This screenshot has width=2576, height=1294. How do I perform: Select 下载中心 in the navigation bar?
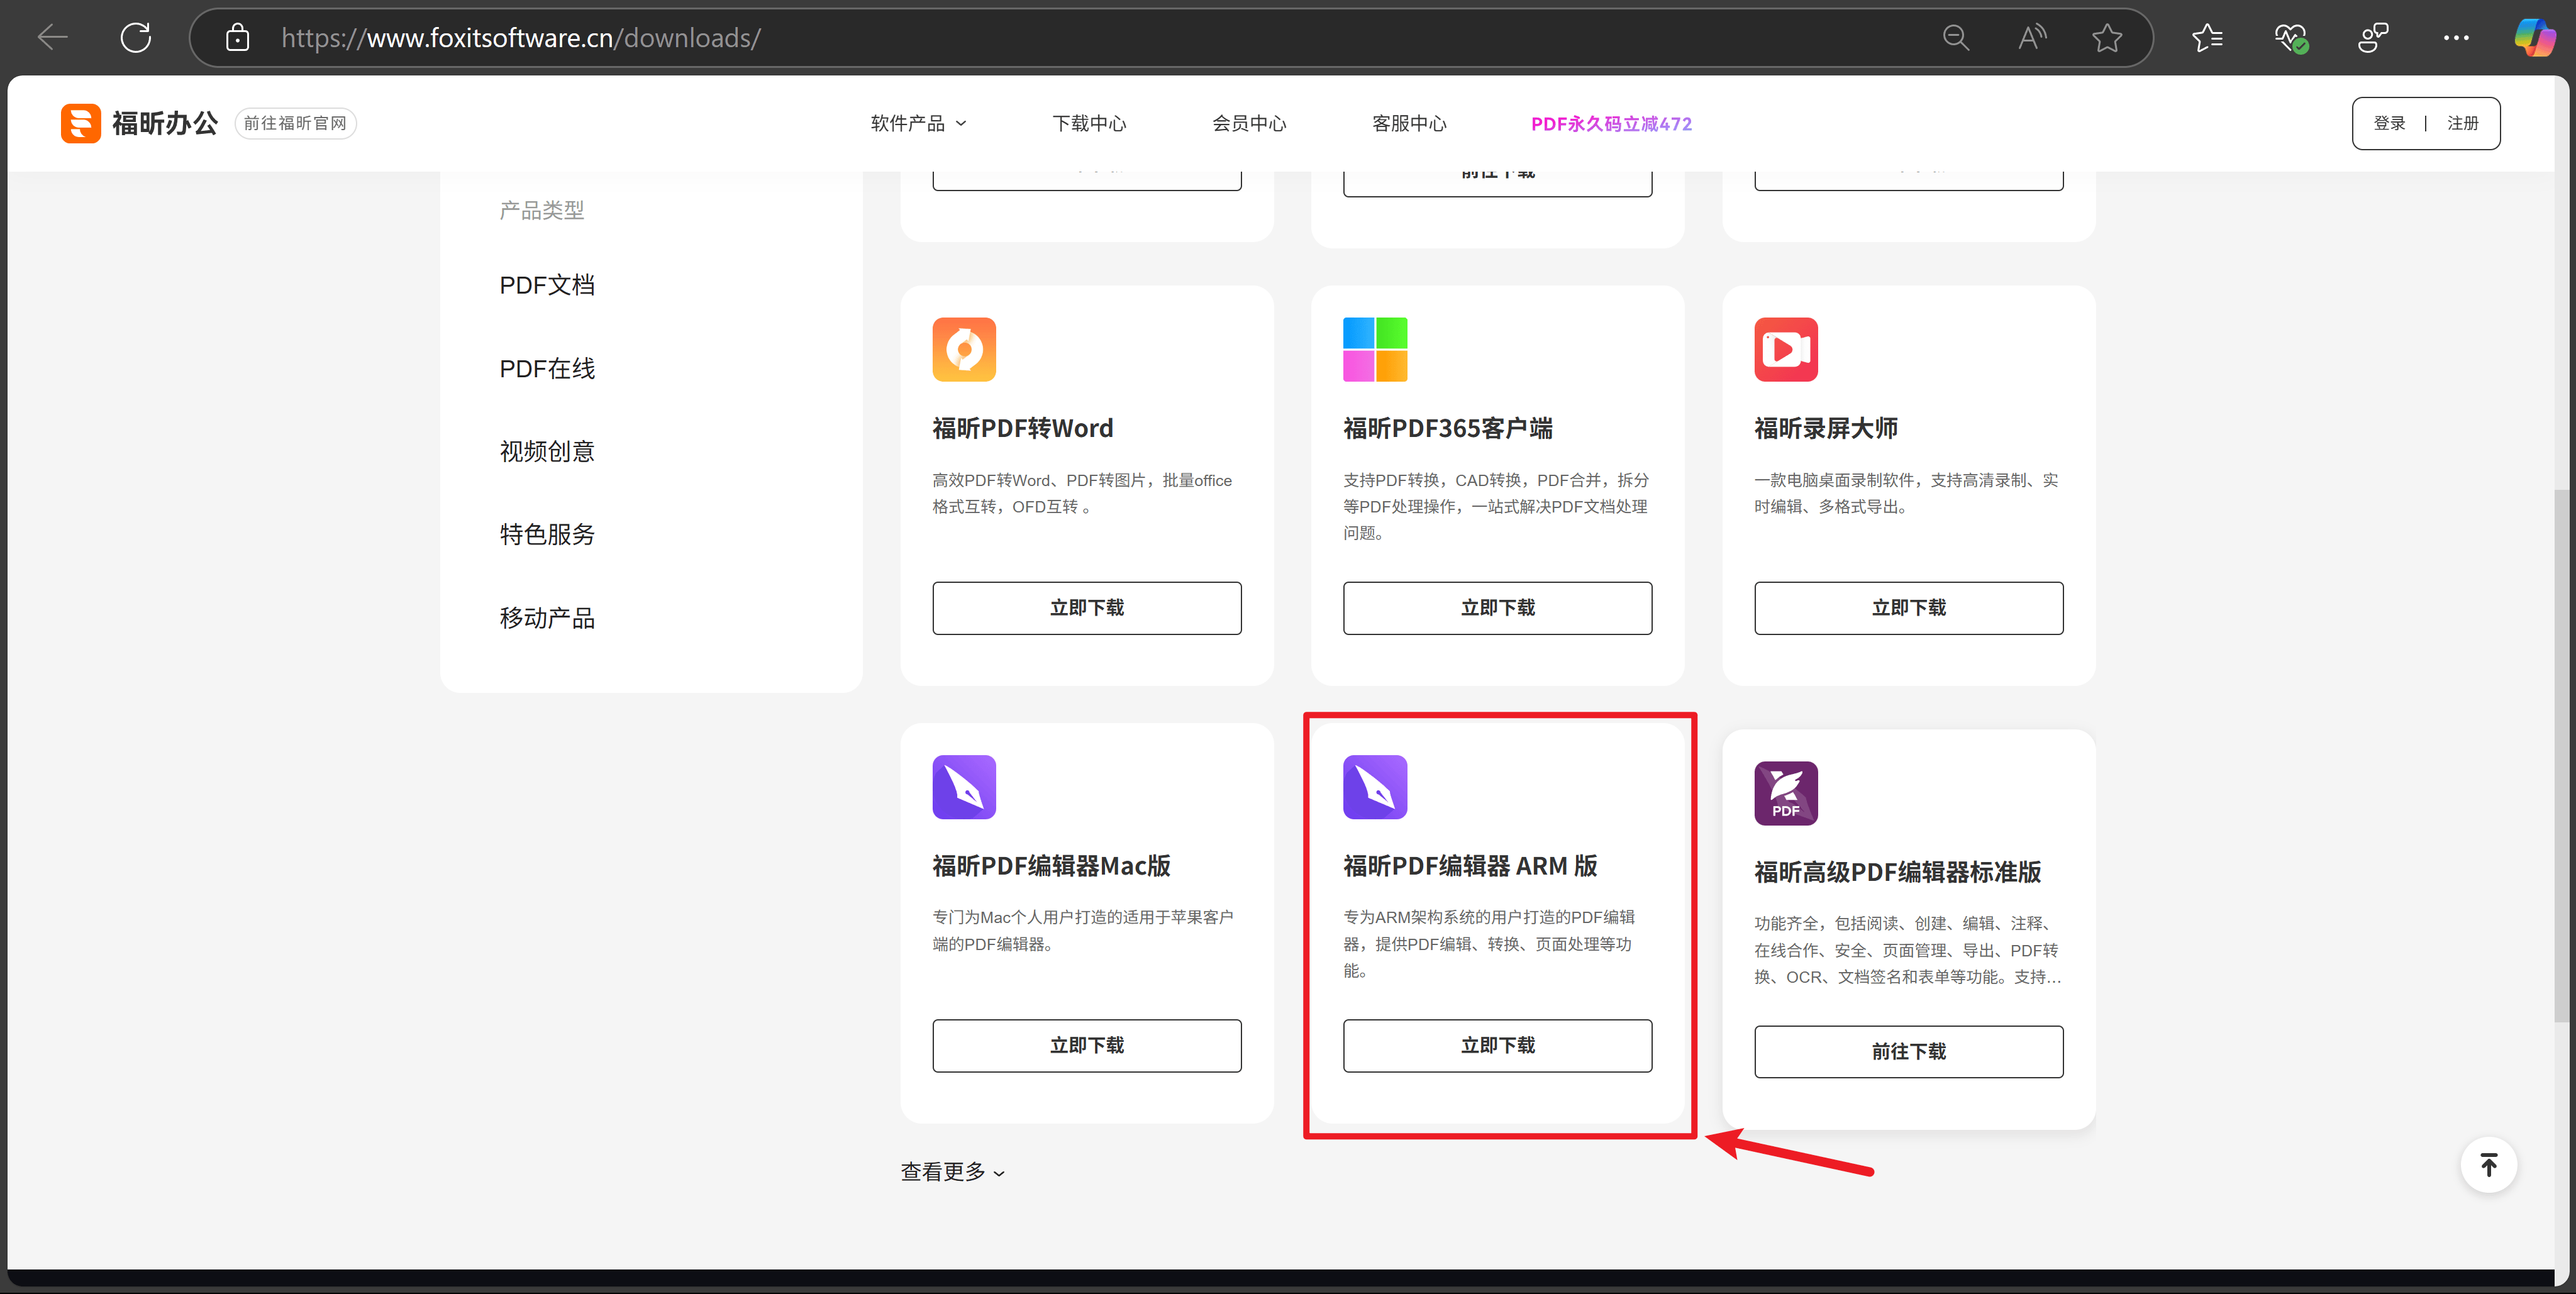pyautogui.click(x=1089, y=123)
